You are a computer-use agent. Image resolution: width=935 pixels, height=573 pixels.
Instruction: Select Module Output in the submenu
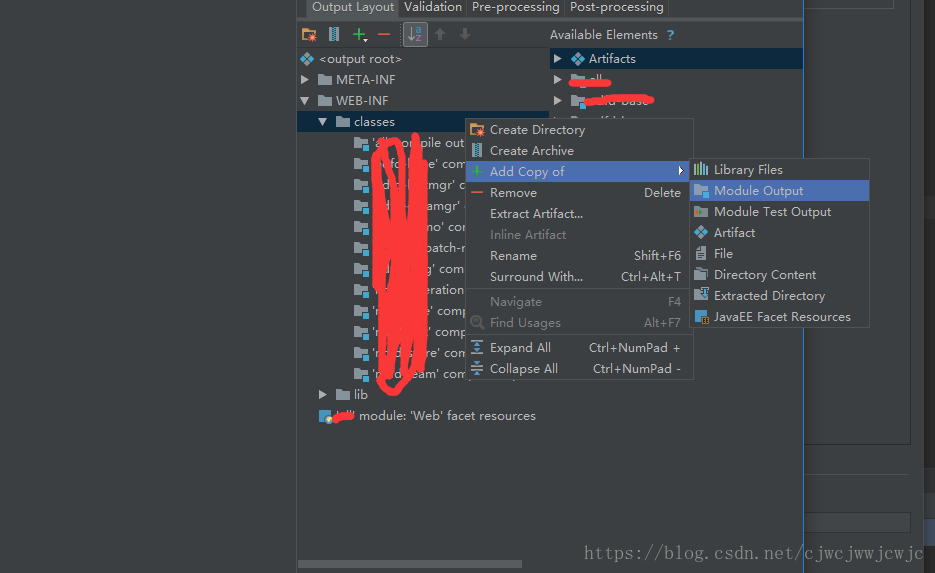[779, 191]
